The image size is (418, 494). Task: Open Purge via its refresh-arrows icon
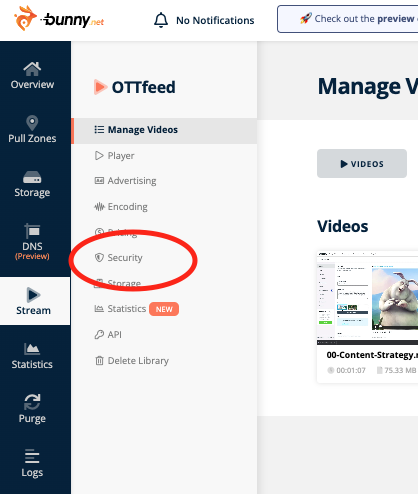coord(32,402)
